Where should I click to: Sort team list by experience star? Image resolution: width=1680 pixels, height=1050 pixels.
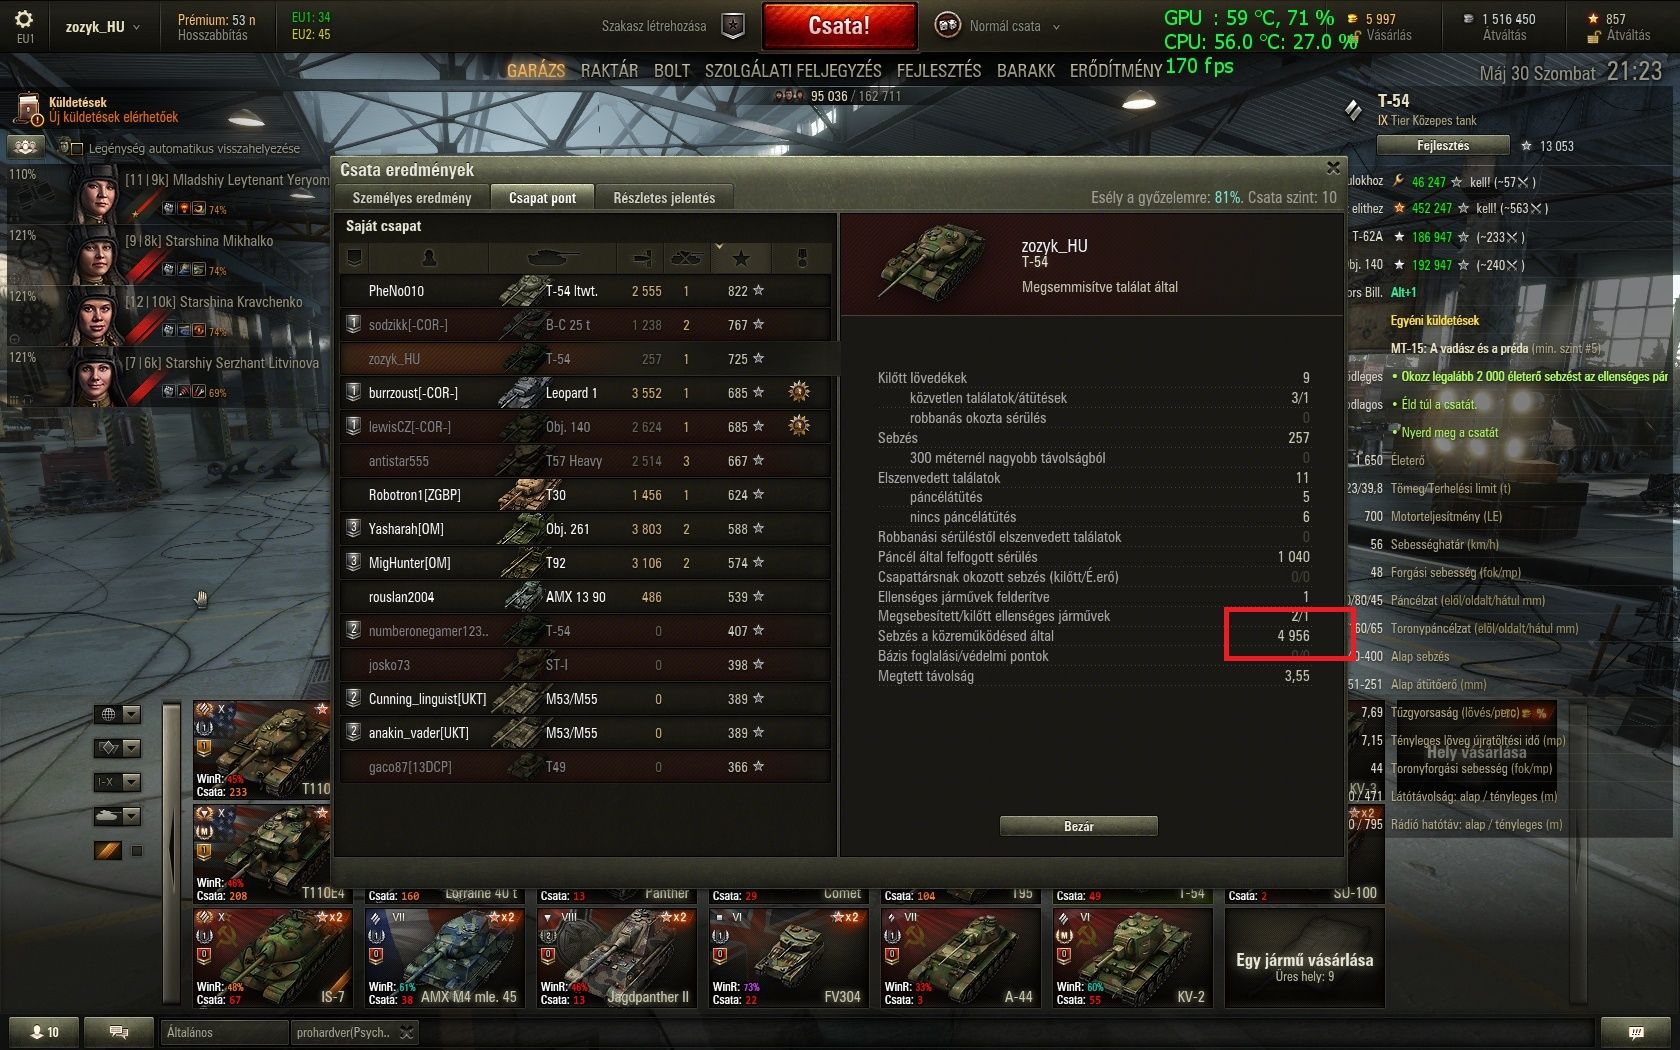(741, 258)
